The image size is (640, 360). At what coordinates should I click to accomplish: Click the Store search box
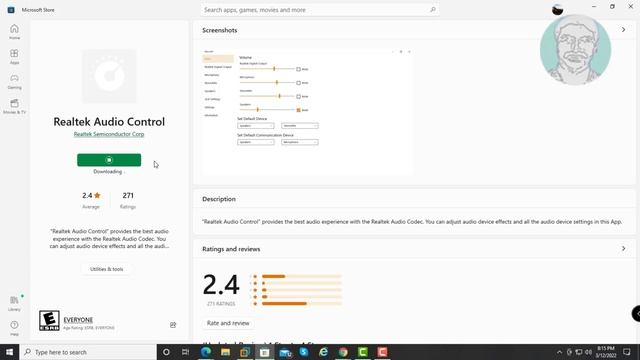pyautogui.click(x=320, y=9)
